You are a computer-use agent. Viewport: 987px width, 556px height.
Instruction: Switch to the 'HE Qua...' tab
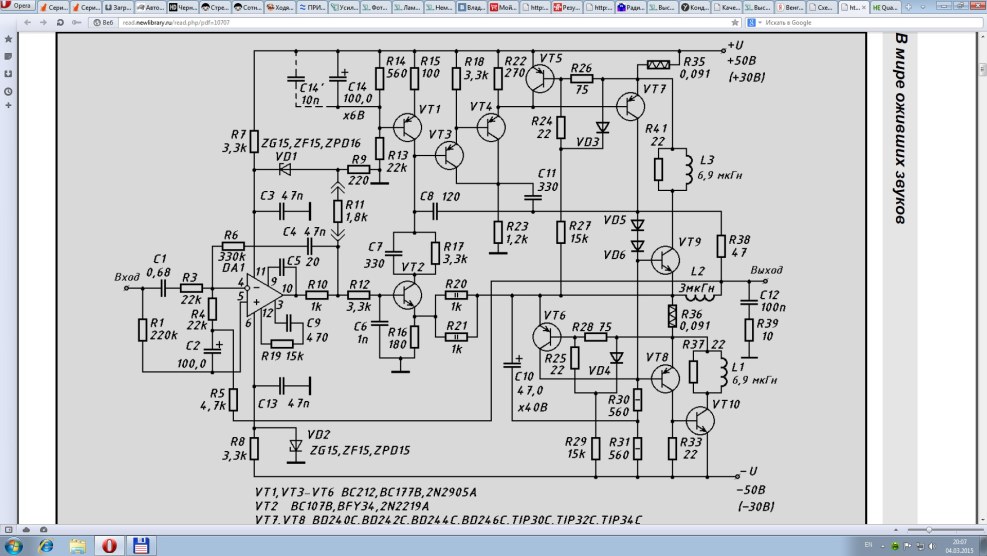point(888,6)
